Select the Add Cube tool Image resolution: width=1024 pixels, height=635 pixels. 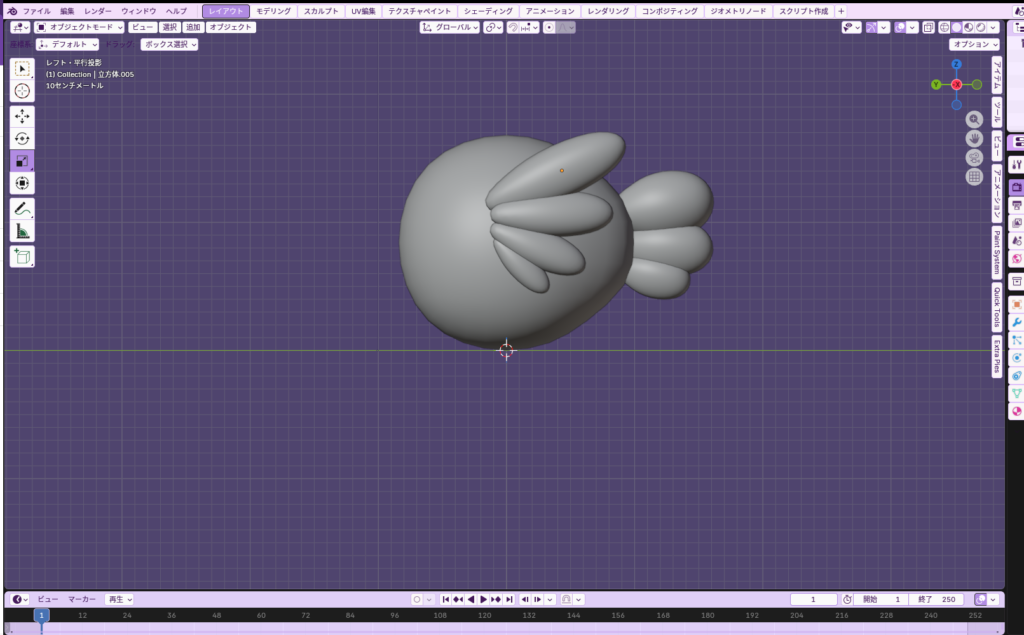(x=22, y=256)
